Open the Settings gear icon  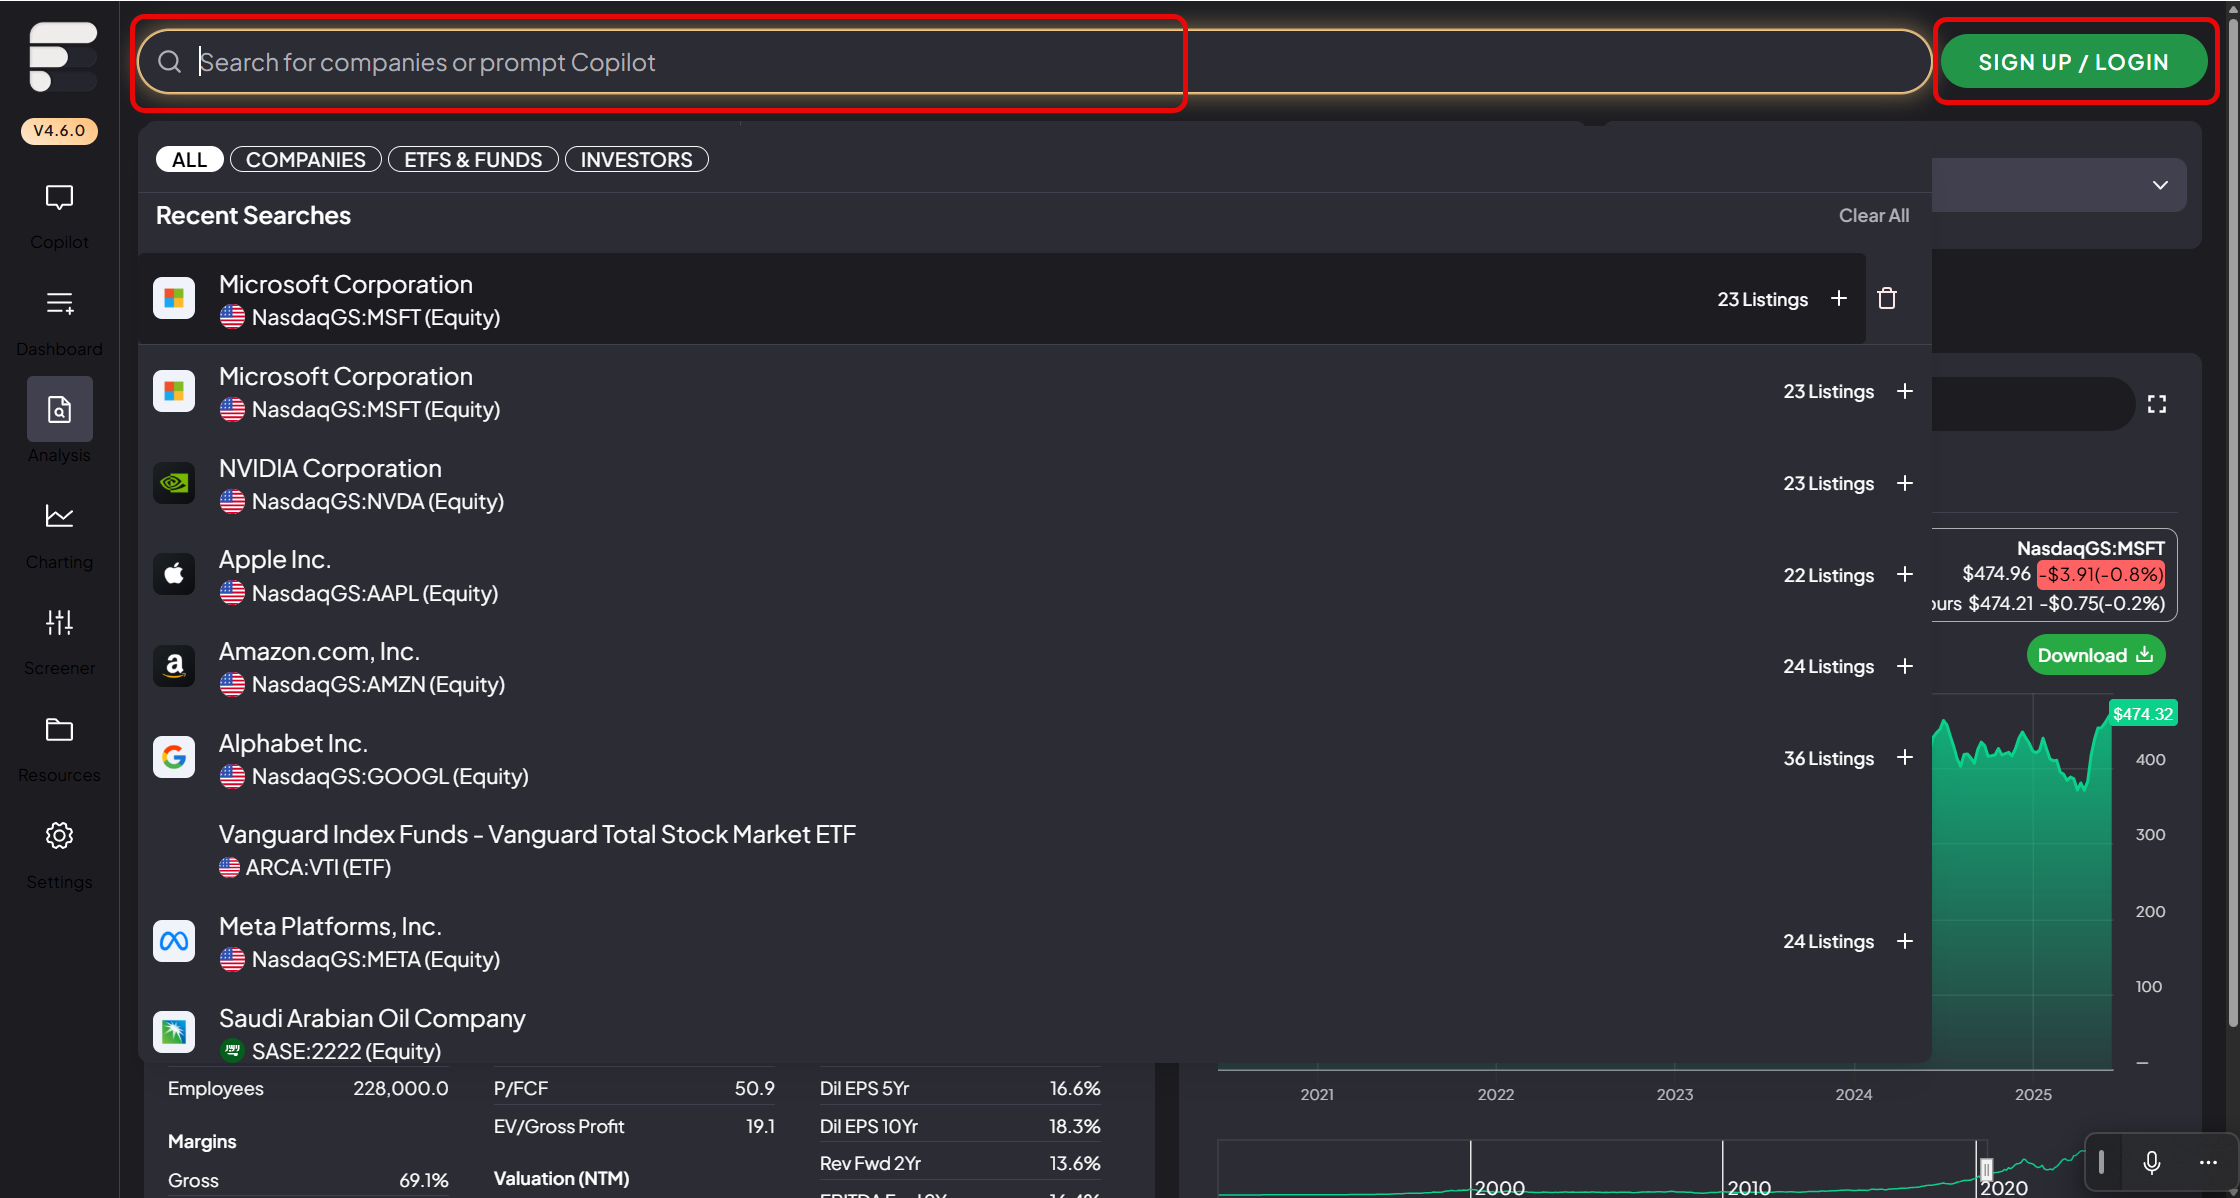[59, 835]
